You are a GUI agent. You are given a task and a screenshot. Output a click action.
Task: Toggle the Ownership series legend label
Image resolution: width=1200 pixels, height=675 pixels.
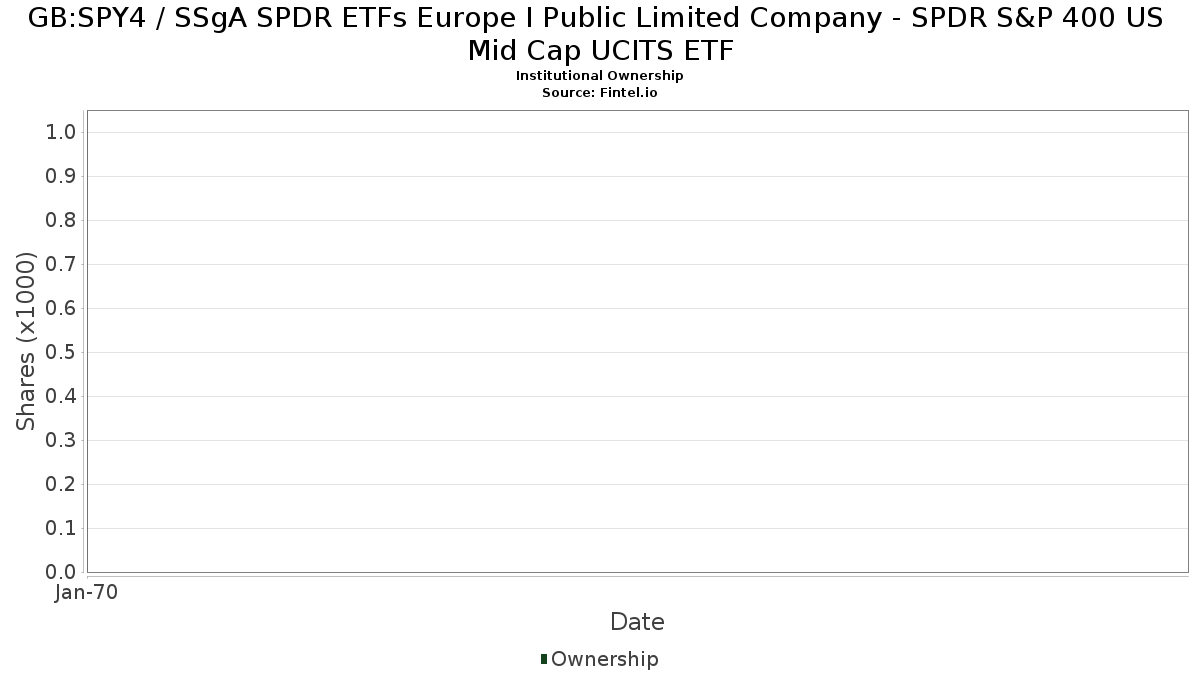click(604, 659)
